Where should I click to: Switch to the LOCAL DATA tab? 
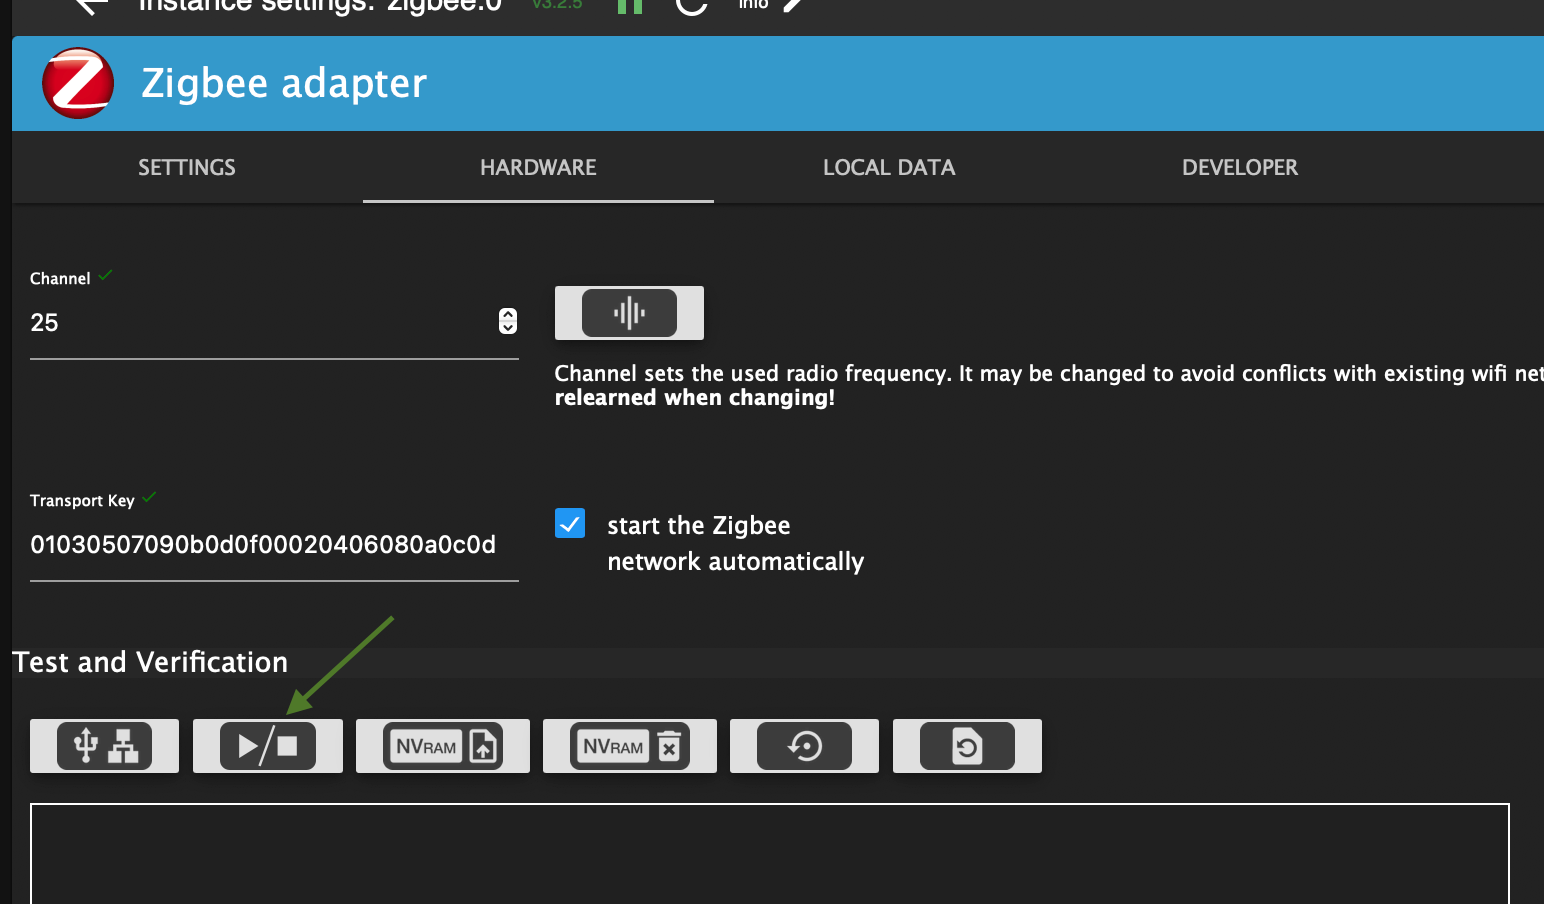tap(888, 167)
